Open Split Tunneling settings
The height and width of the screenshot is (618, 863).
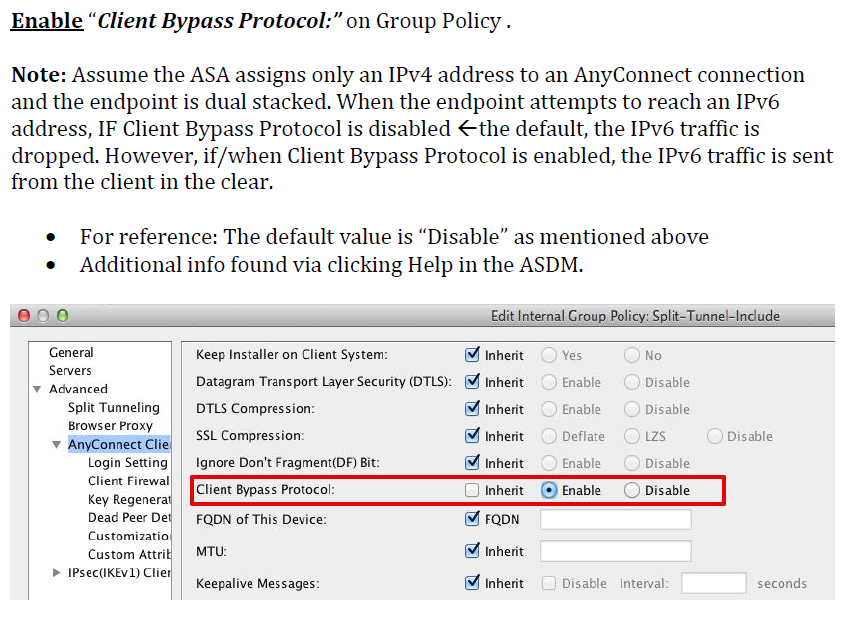pos(113,407)
